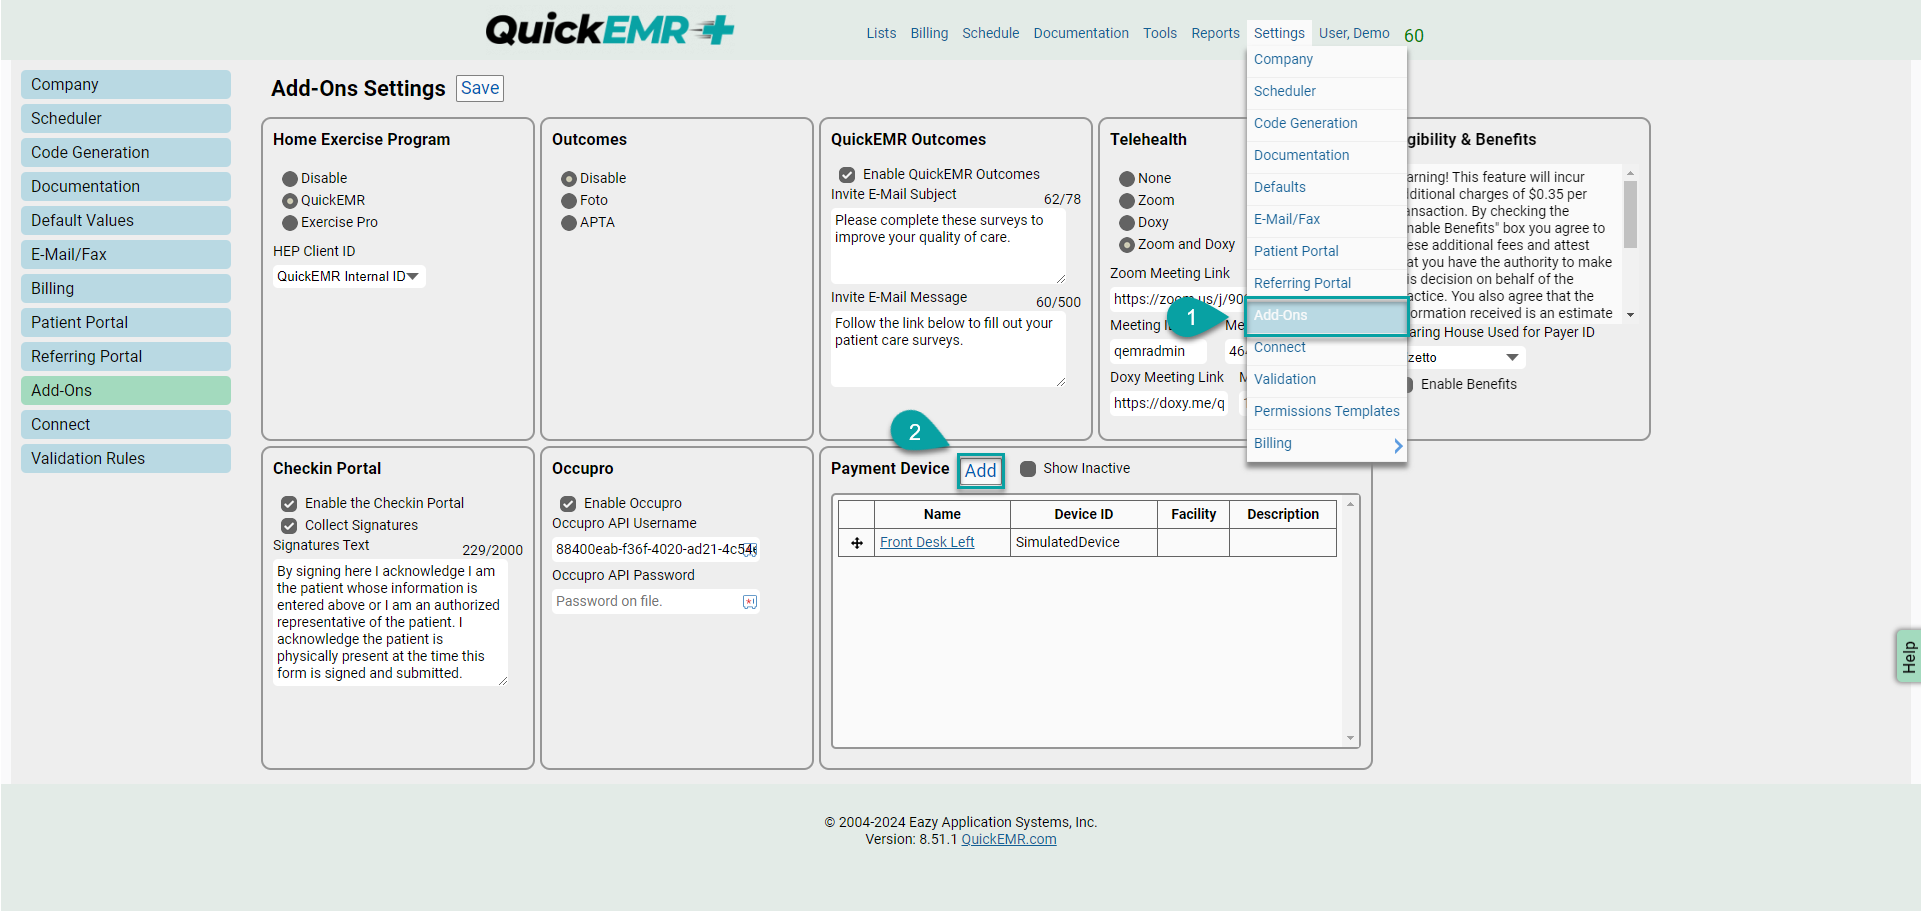Toggle Show Inactive payment devices

(1028, 469)
